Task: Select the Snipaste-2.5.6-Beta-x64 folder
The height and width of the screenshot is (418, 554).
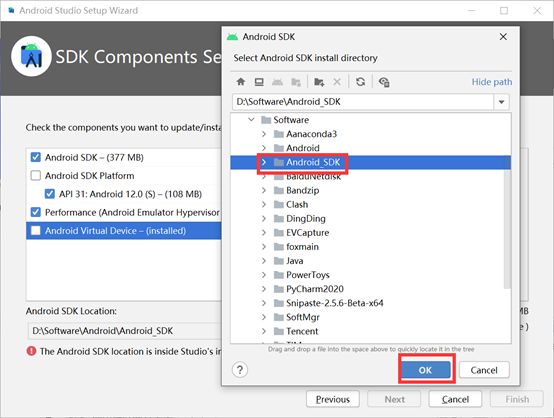Action: tap(334, 303)
